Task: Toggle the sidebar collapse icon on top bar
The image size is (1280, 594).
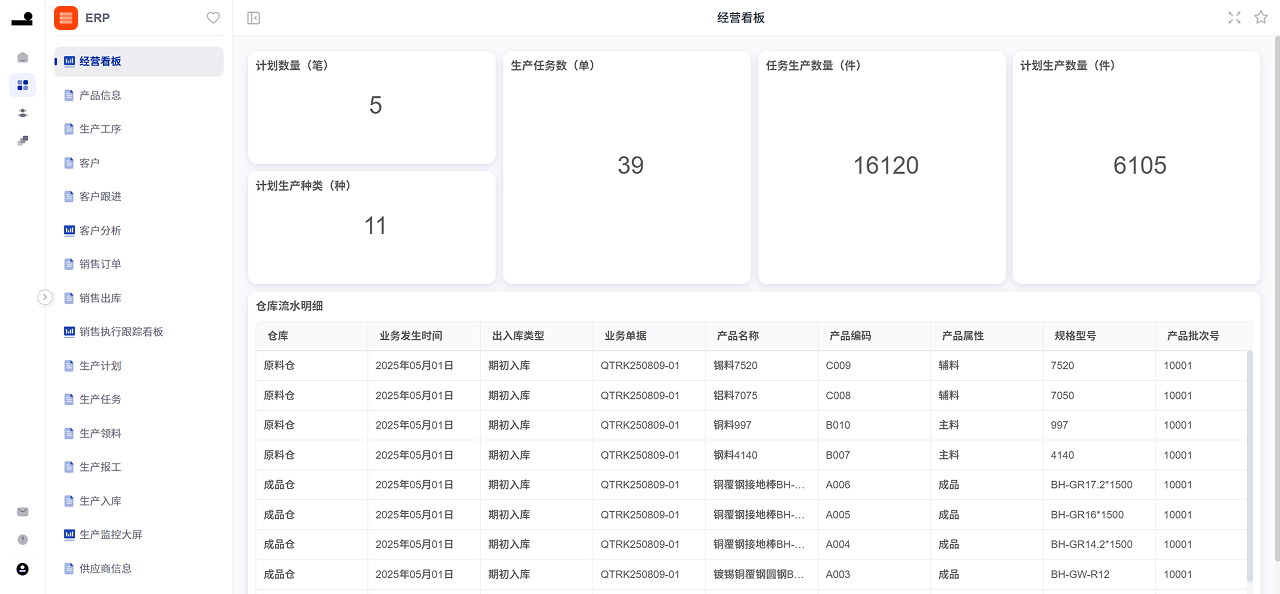Action: 253,17
